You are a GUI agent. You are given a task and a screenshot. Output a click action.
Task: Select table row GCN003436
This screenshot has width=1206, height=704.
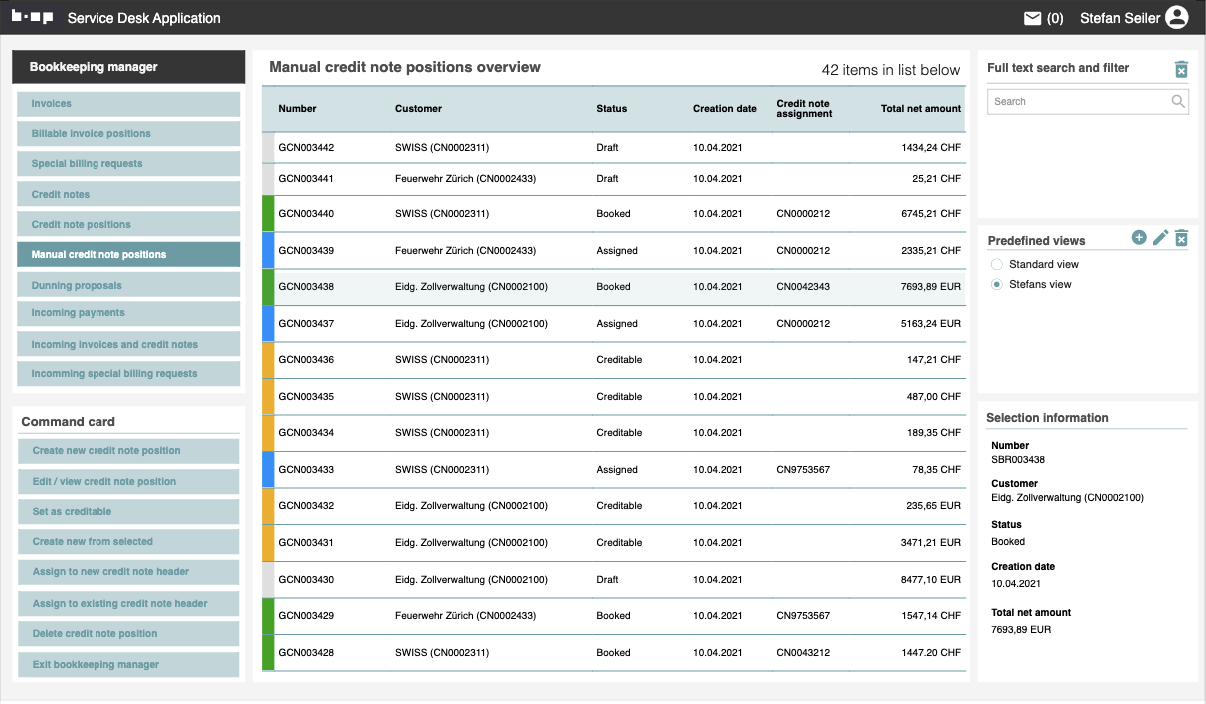click(x=614, y=360)
